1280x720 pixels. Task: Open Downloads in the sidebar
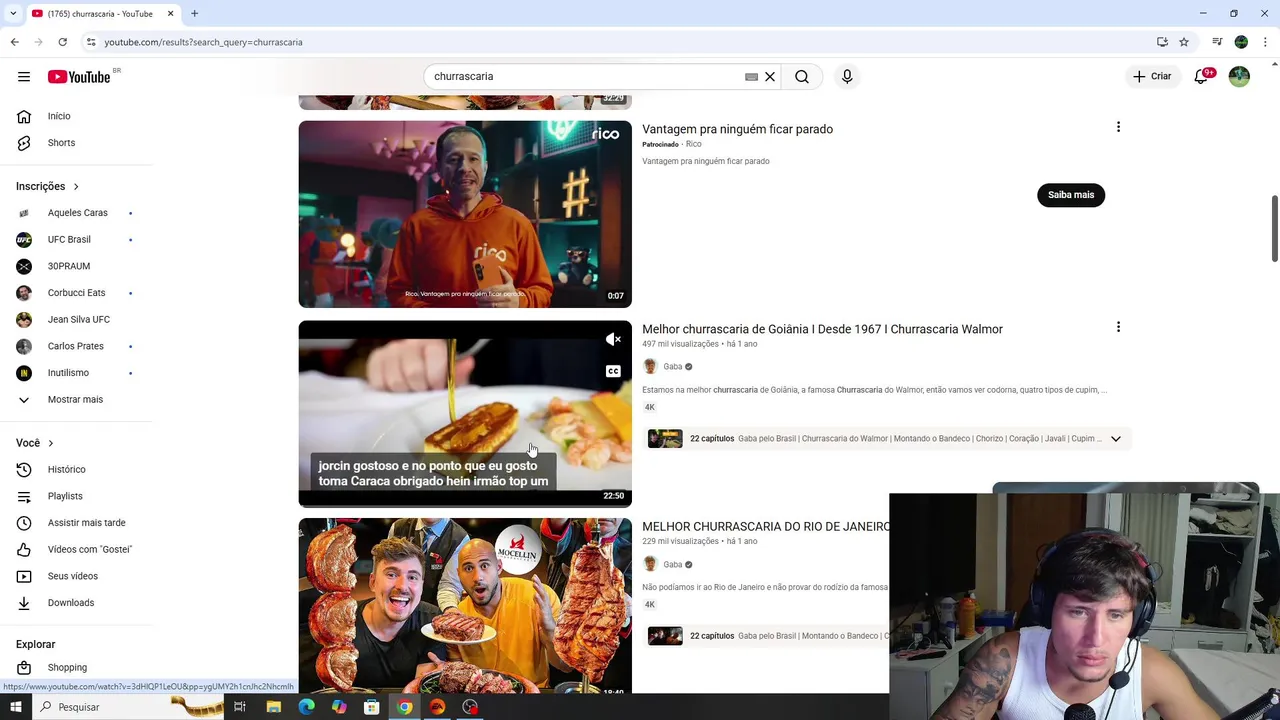[70, 603]
